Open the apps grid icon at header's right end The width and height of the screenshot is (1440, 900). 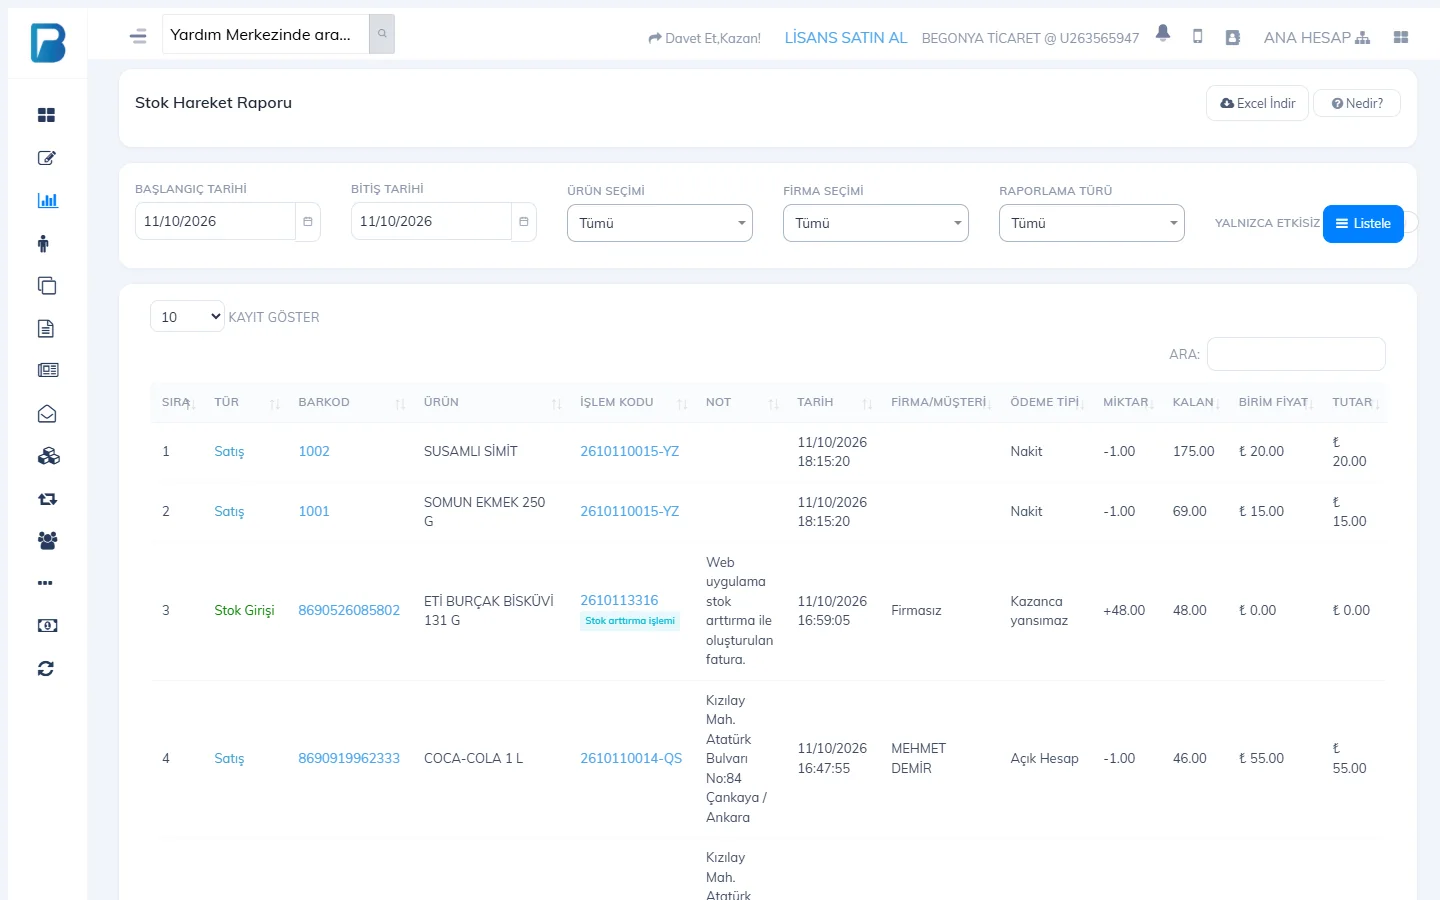1401,37
